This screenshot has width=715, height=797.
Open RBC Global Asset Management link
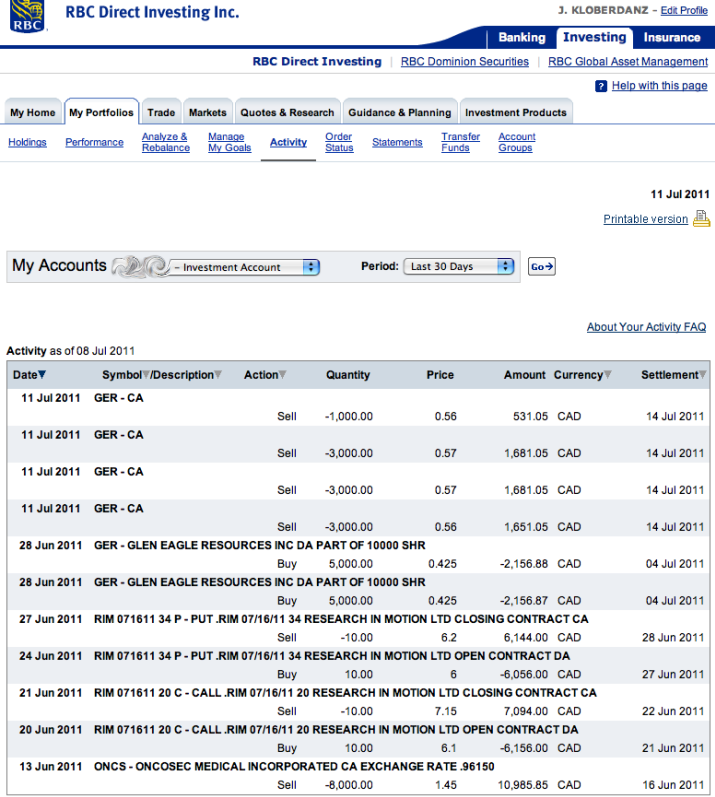coord(628,62)
